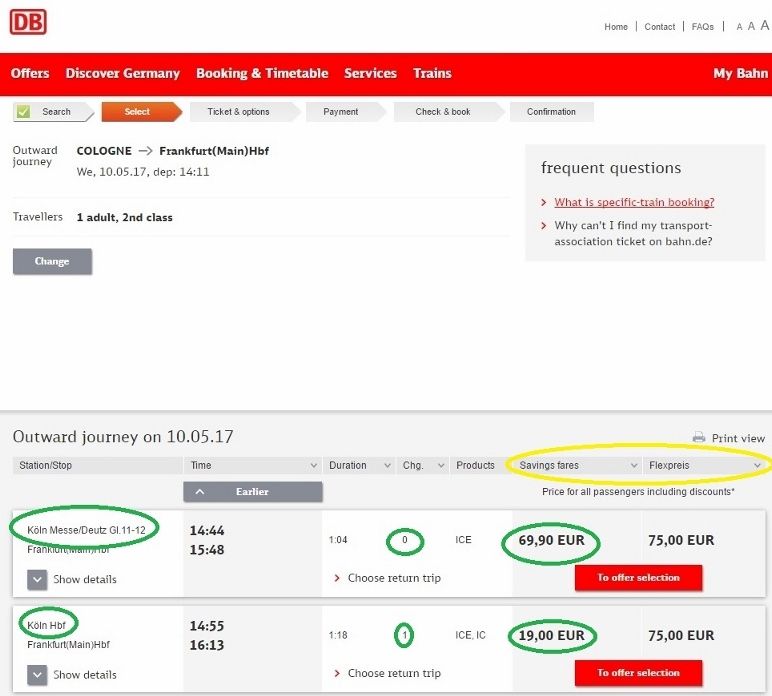Image resolution: width=772 pixels, height=696 pixels.
Task: Click the Check & book step
Action: [449, 112]
